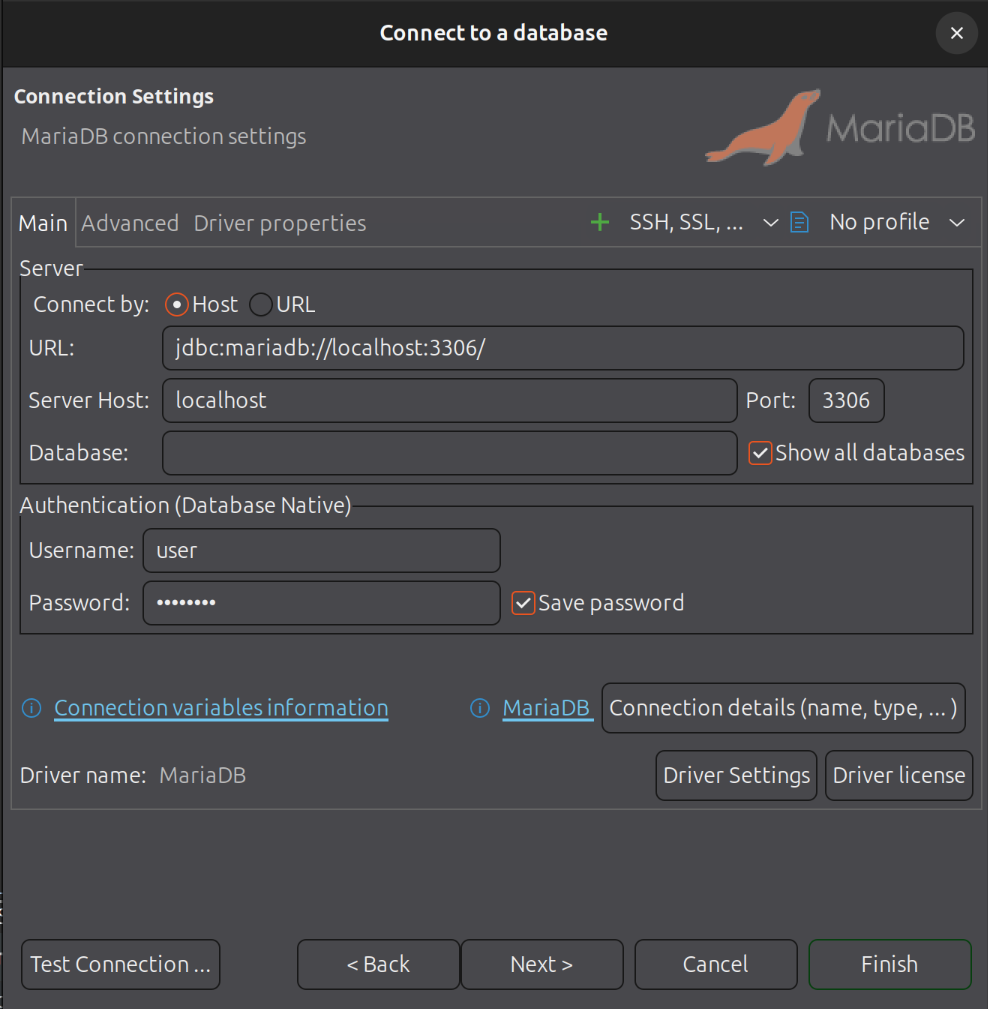The height and width of the screenshot is (1009, 988).
Task: Toggle the Save password checkbox
Action: [x=523, y=603]
